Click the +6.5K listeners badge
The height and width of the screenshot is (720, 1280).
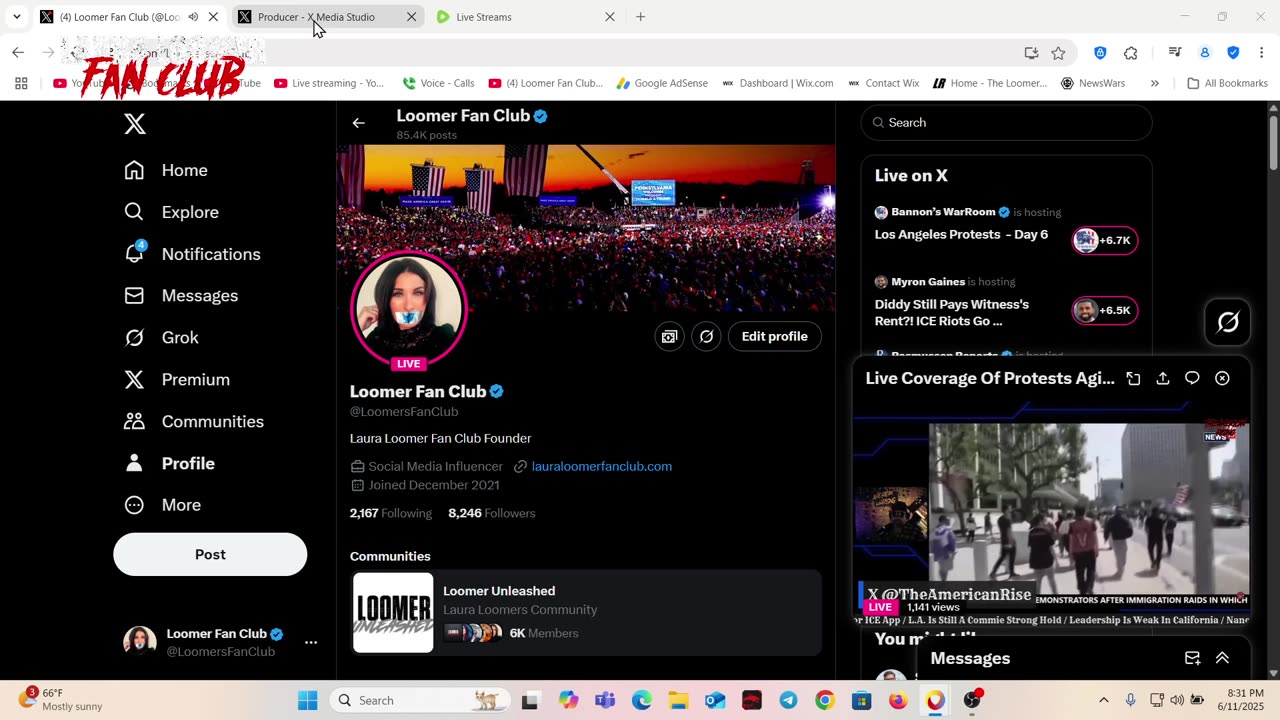[x=1105, y=310]
